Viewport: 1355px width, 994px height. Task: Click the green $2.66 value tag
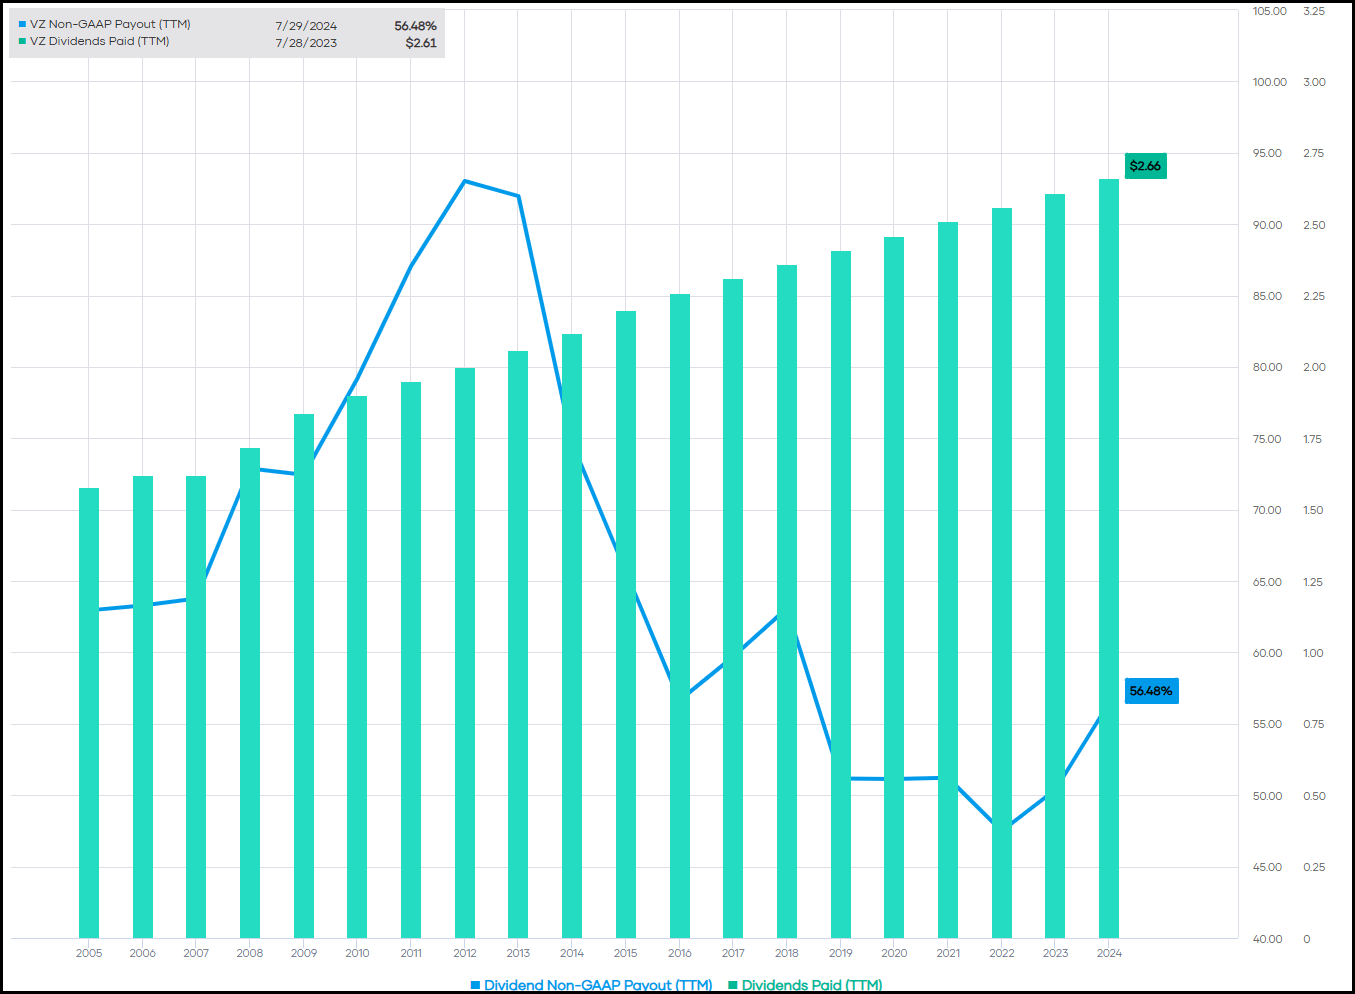point(1146,166)
